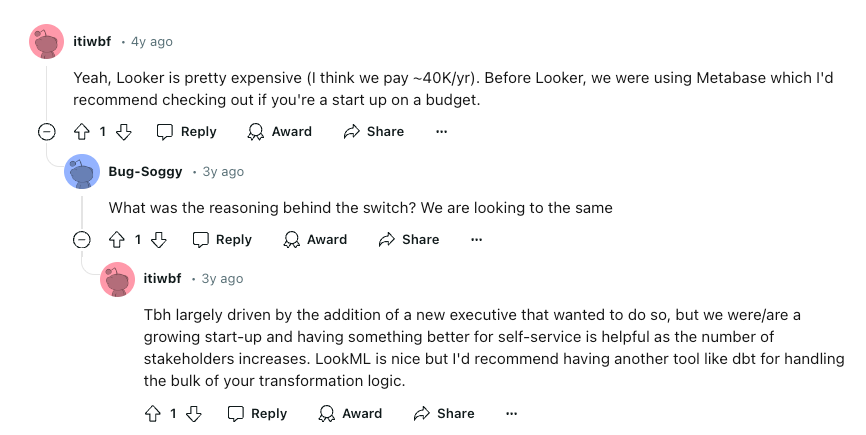
Task: Open Bug-Soggy's user profile link
Action: (145, 171)
